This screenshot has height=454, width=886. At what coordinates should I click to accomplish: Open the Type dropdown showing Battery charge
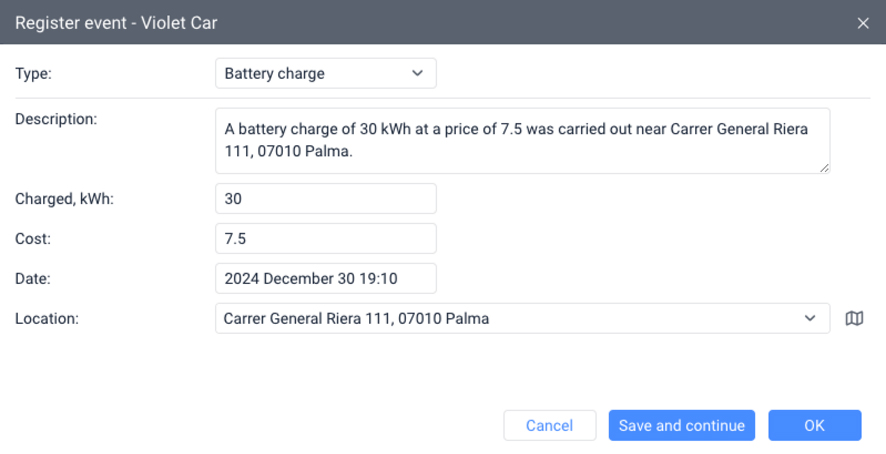(x=325, y=73)
